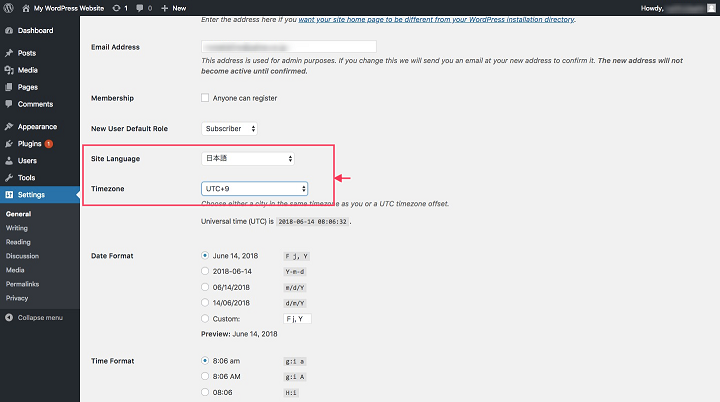Click the Collapse menu label
Viewport: 720px width, 402px height.
[40, 317]
